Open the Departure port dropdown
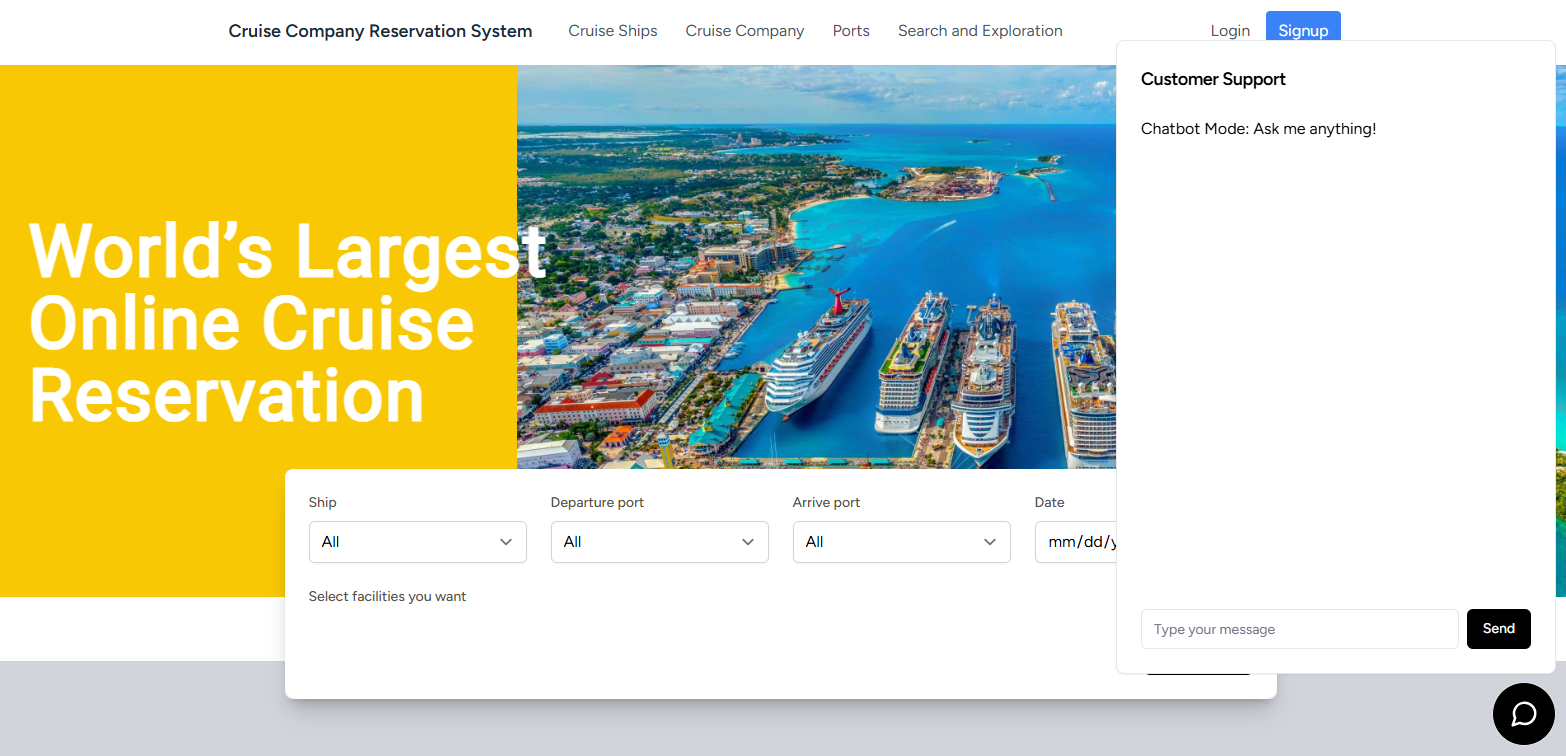The height and width of the screenshot is (756, 1566). (x=659, y=541)
